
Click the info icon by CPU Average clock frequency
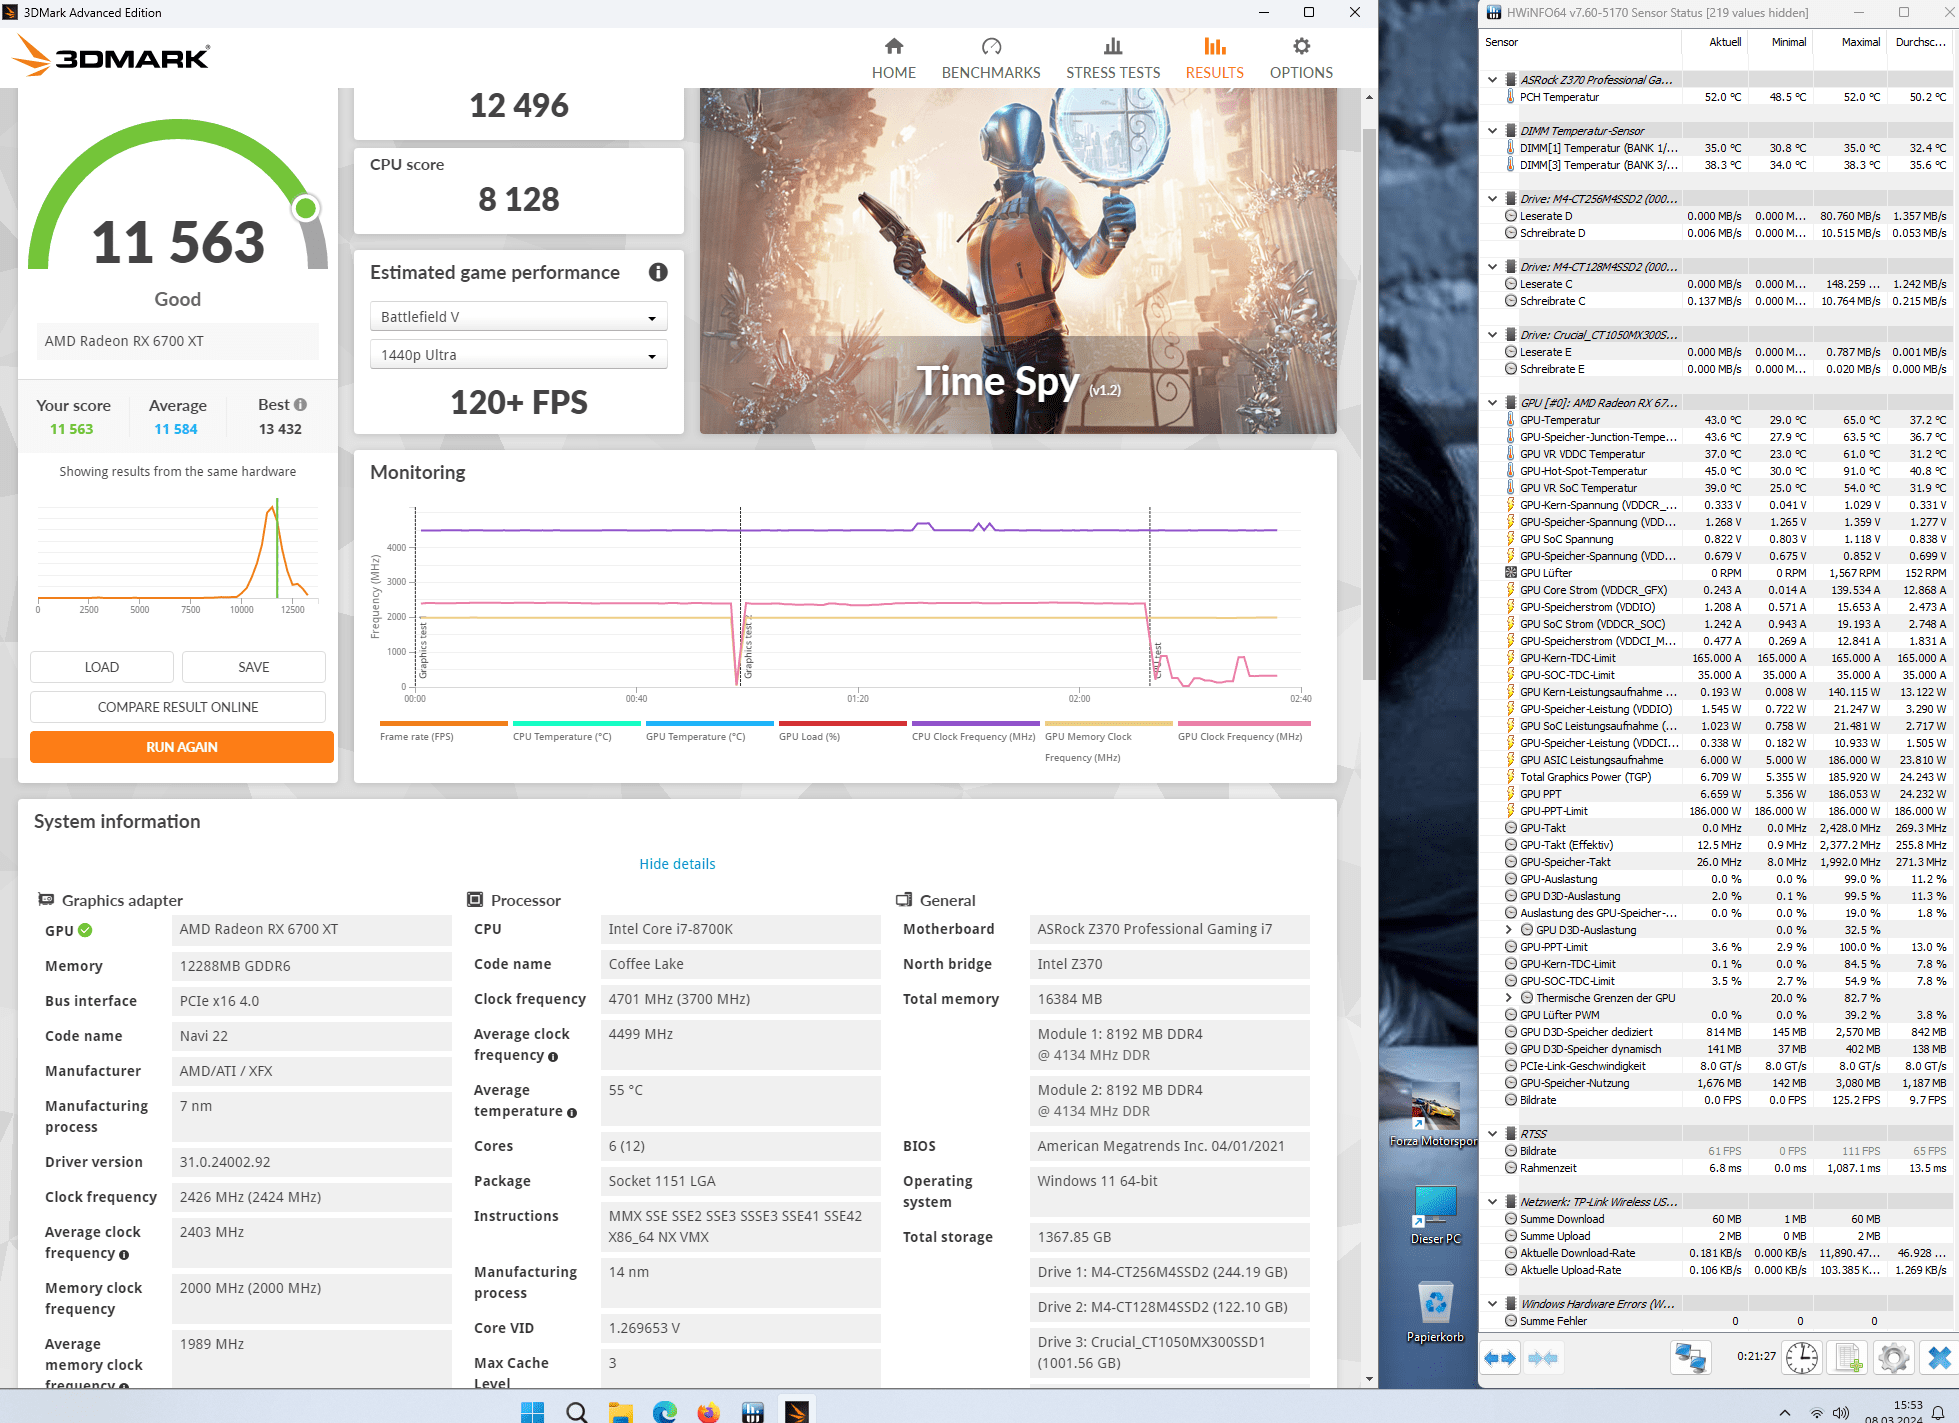coord(553,1056)
